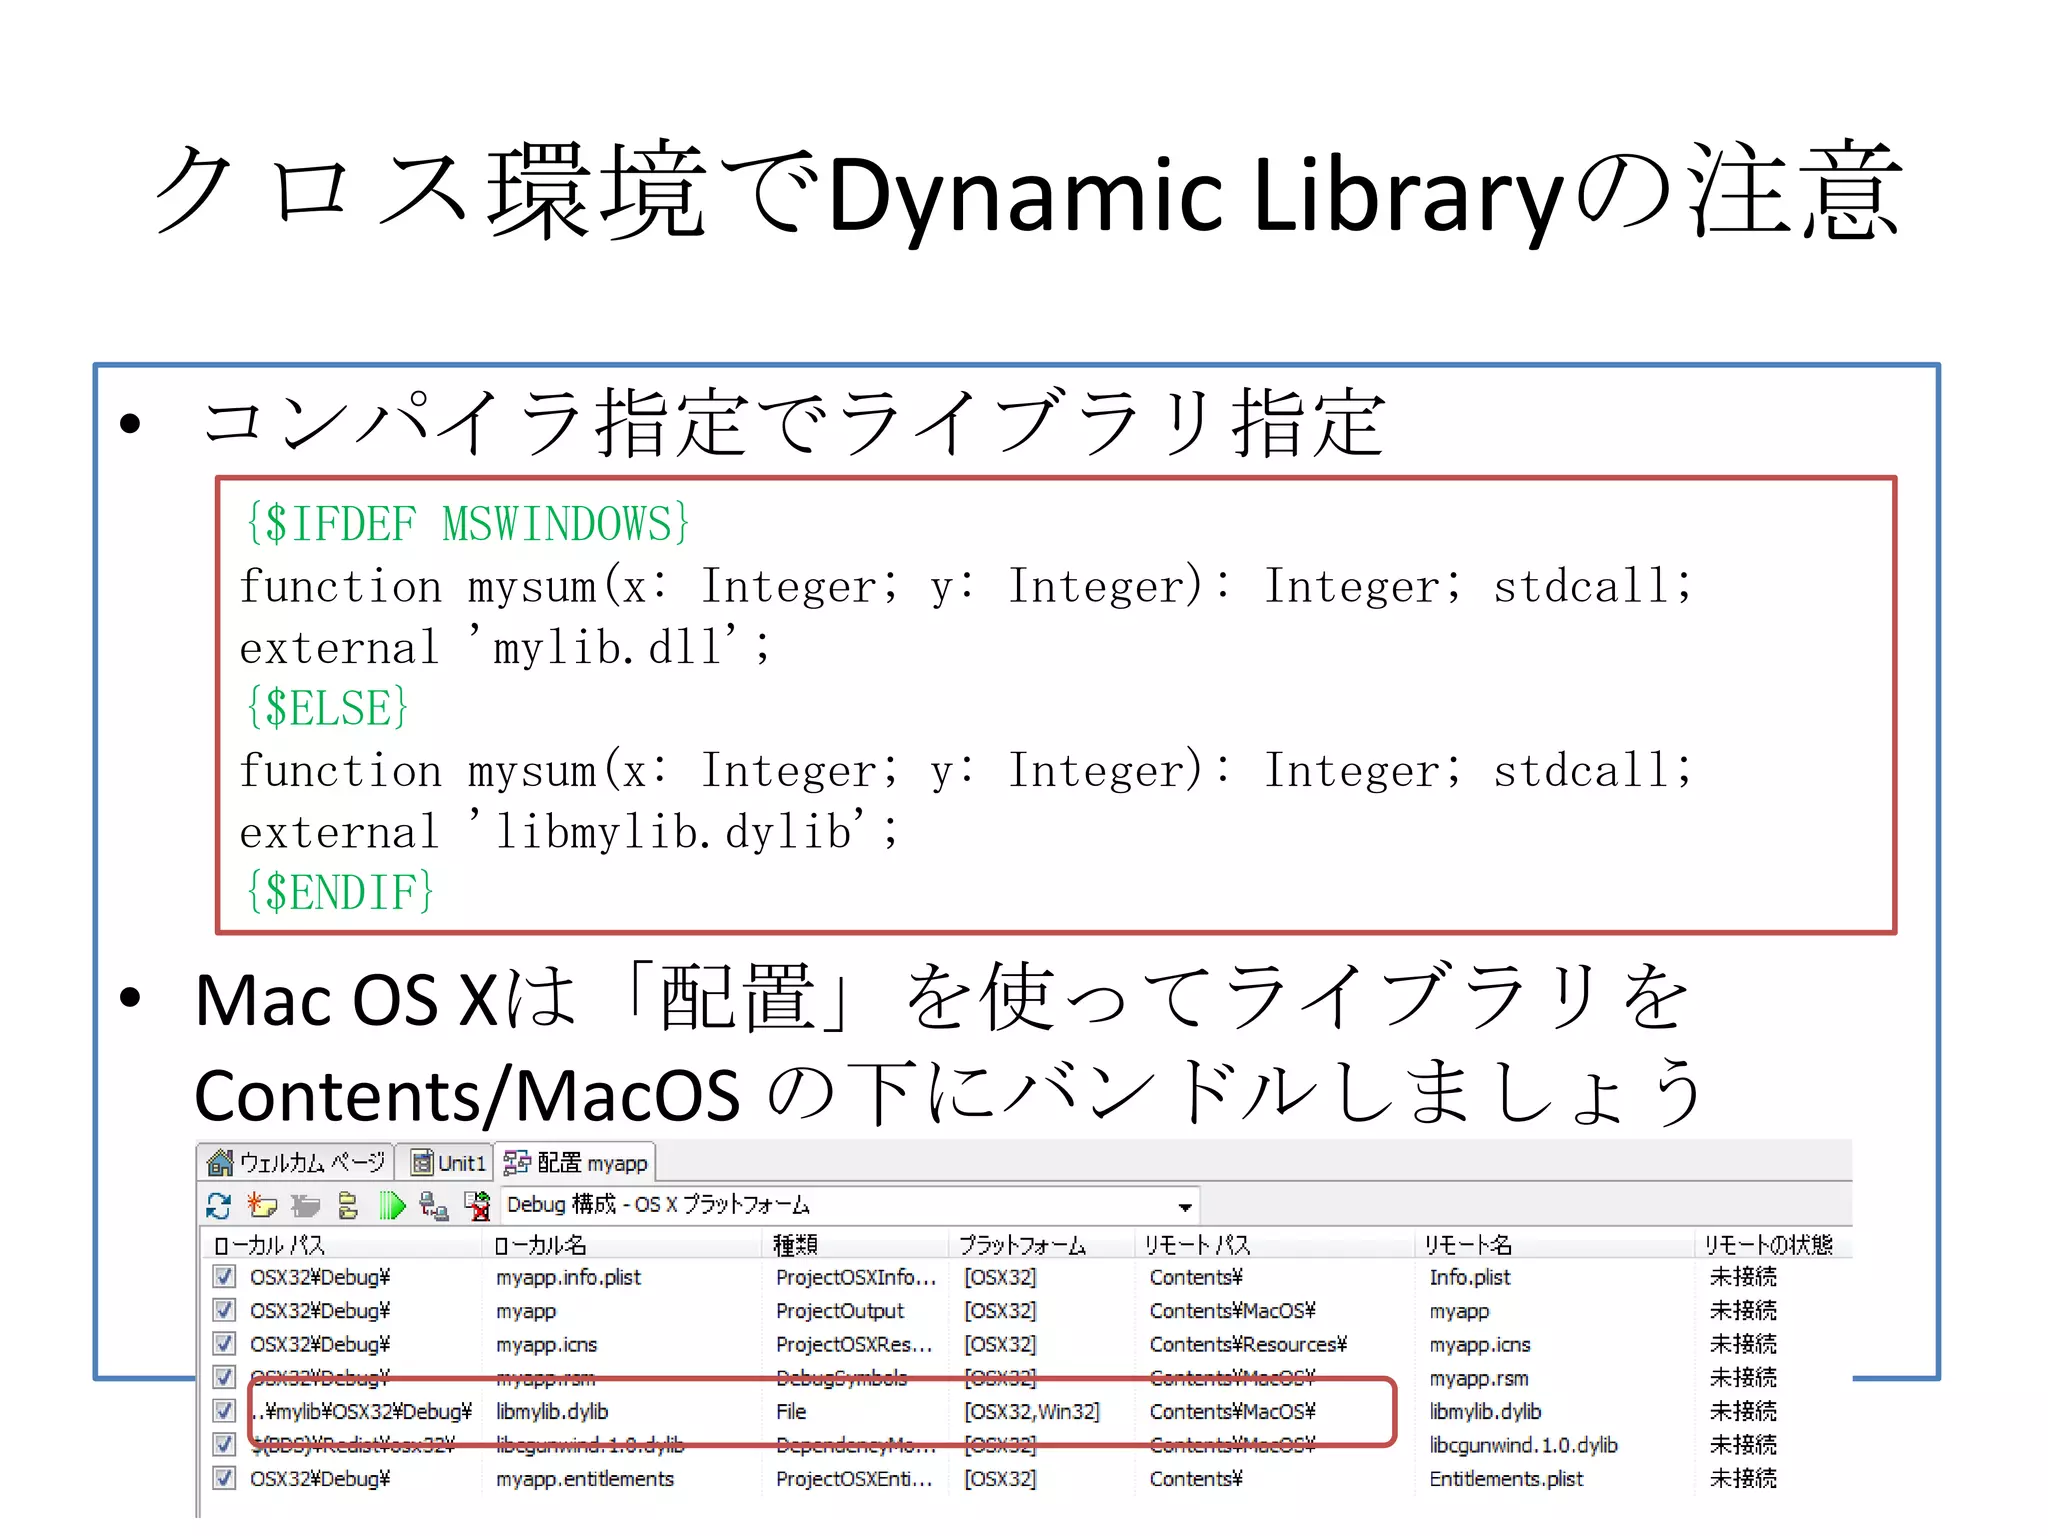Image resolution: width=2048 pixels, height=1536 pixels.
Task: Click the {$IFDEF MSWINDOWS} directive line
Action: coord(467,523)
